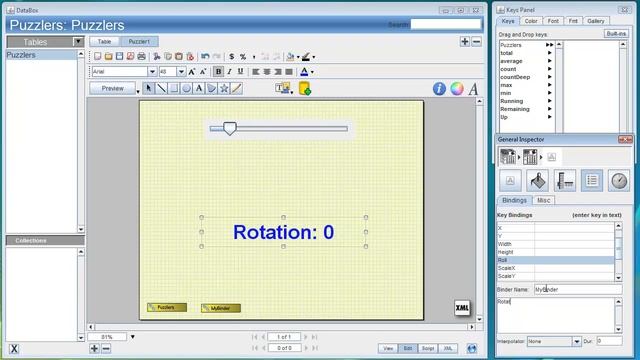Open the paint bucket fill inspector
The width and height of the screenshot is (640, 360).
pos(538,180)
